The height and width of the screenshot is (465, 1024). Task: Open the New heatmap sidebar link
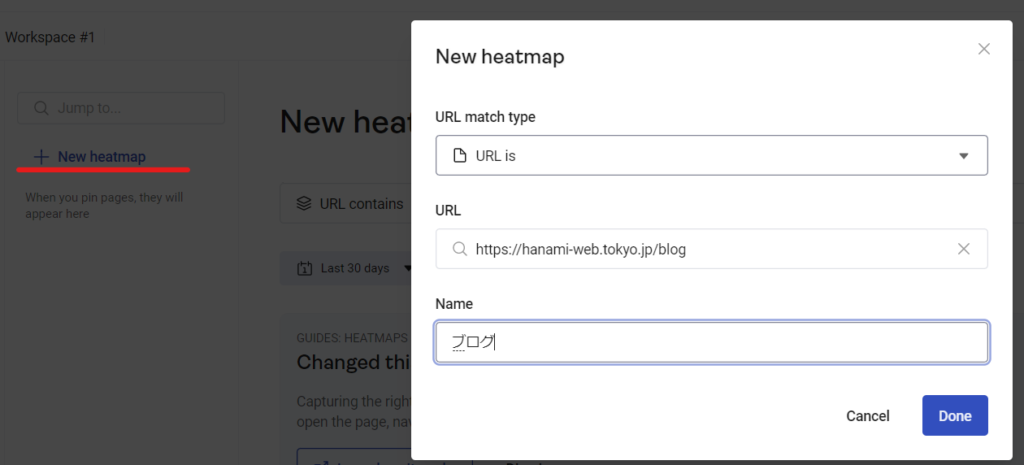coord(101,157)
